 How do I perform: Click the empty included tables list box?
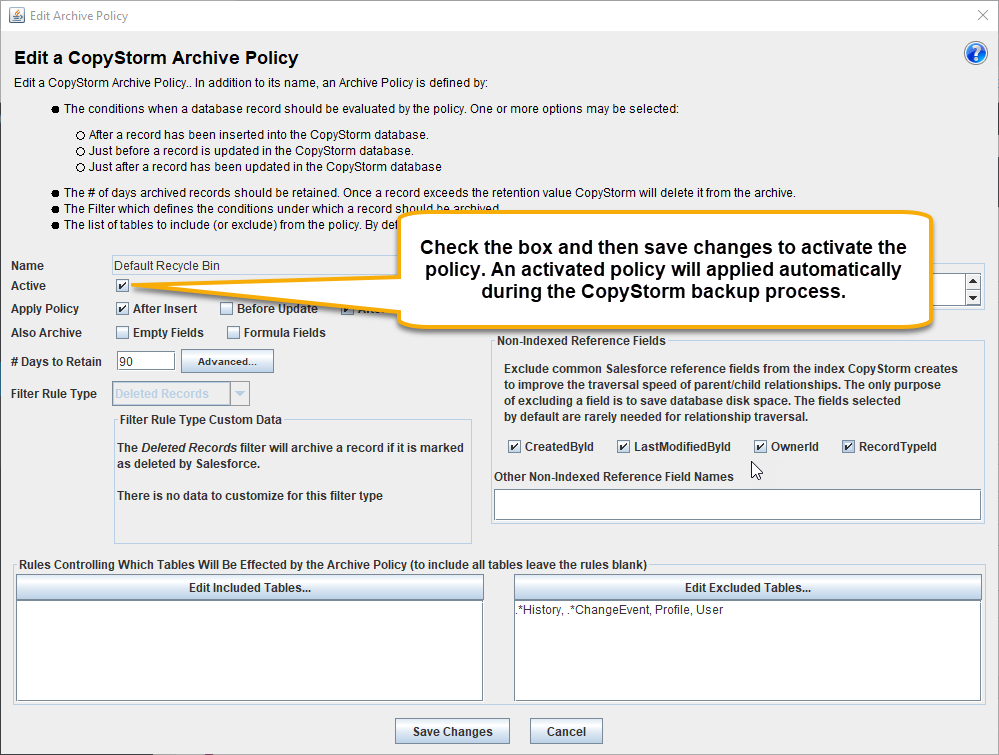250,651
